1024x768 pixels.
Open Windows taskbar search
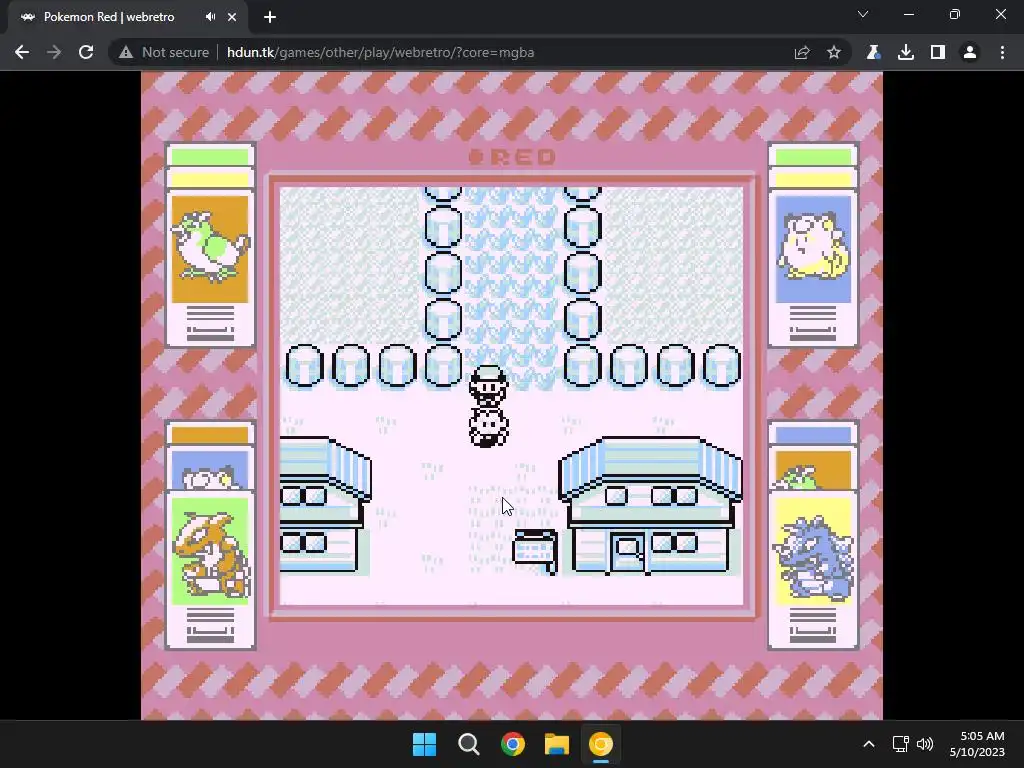(469, 744)
